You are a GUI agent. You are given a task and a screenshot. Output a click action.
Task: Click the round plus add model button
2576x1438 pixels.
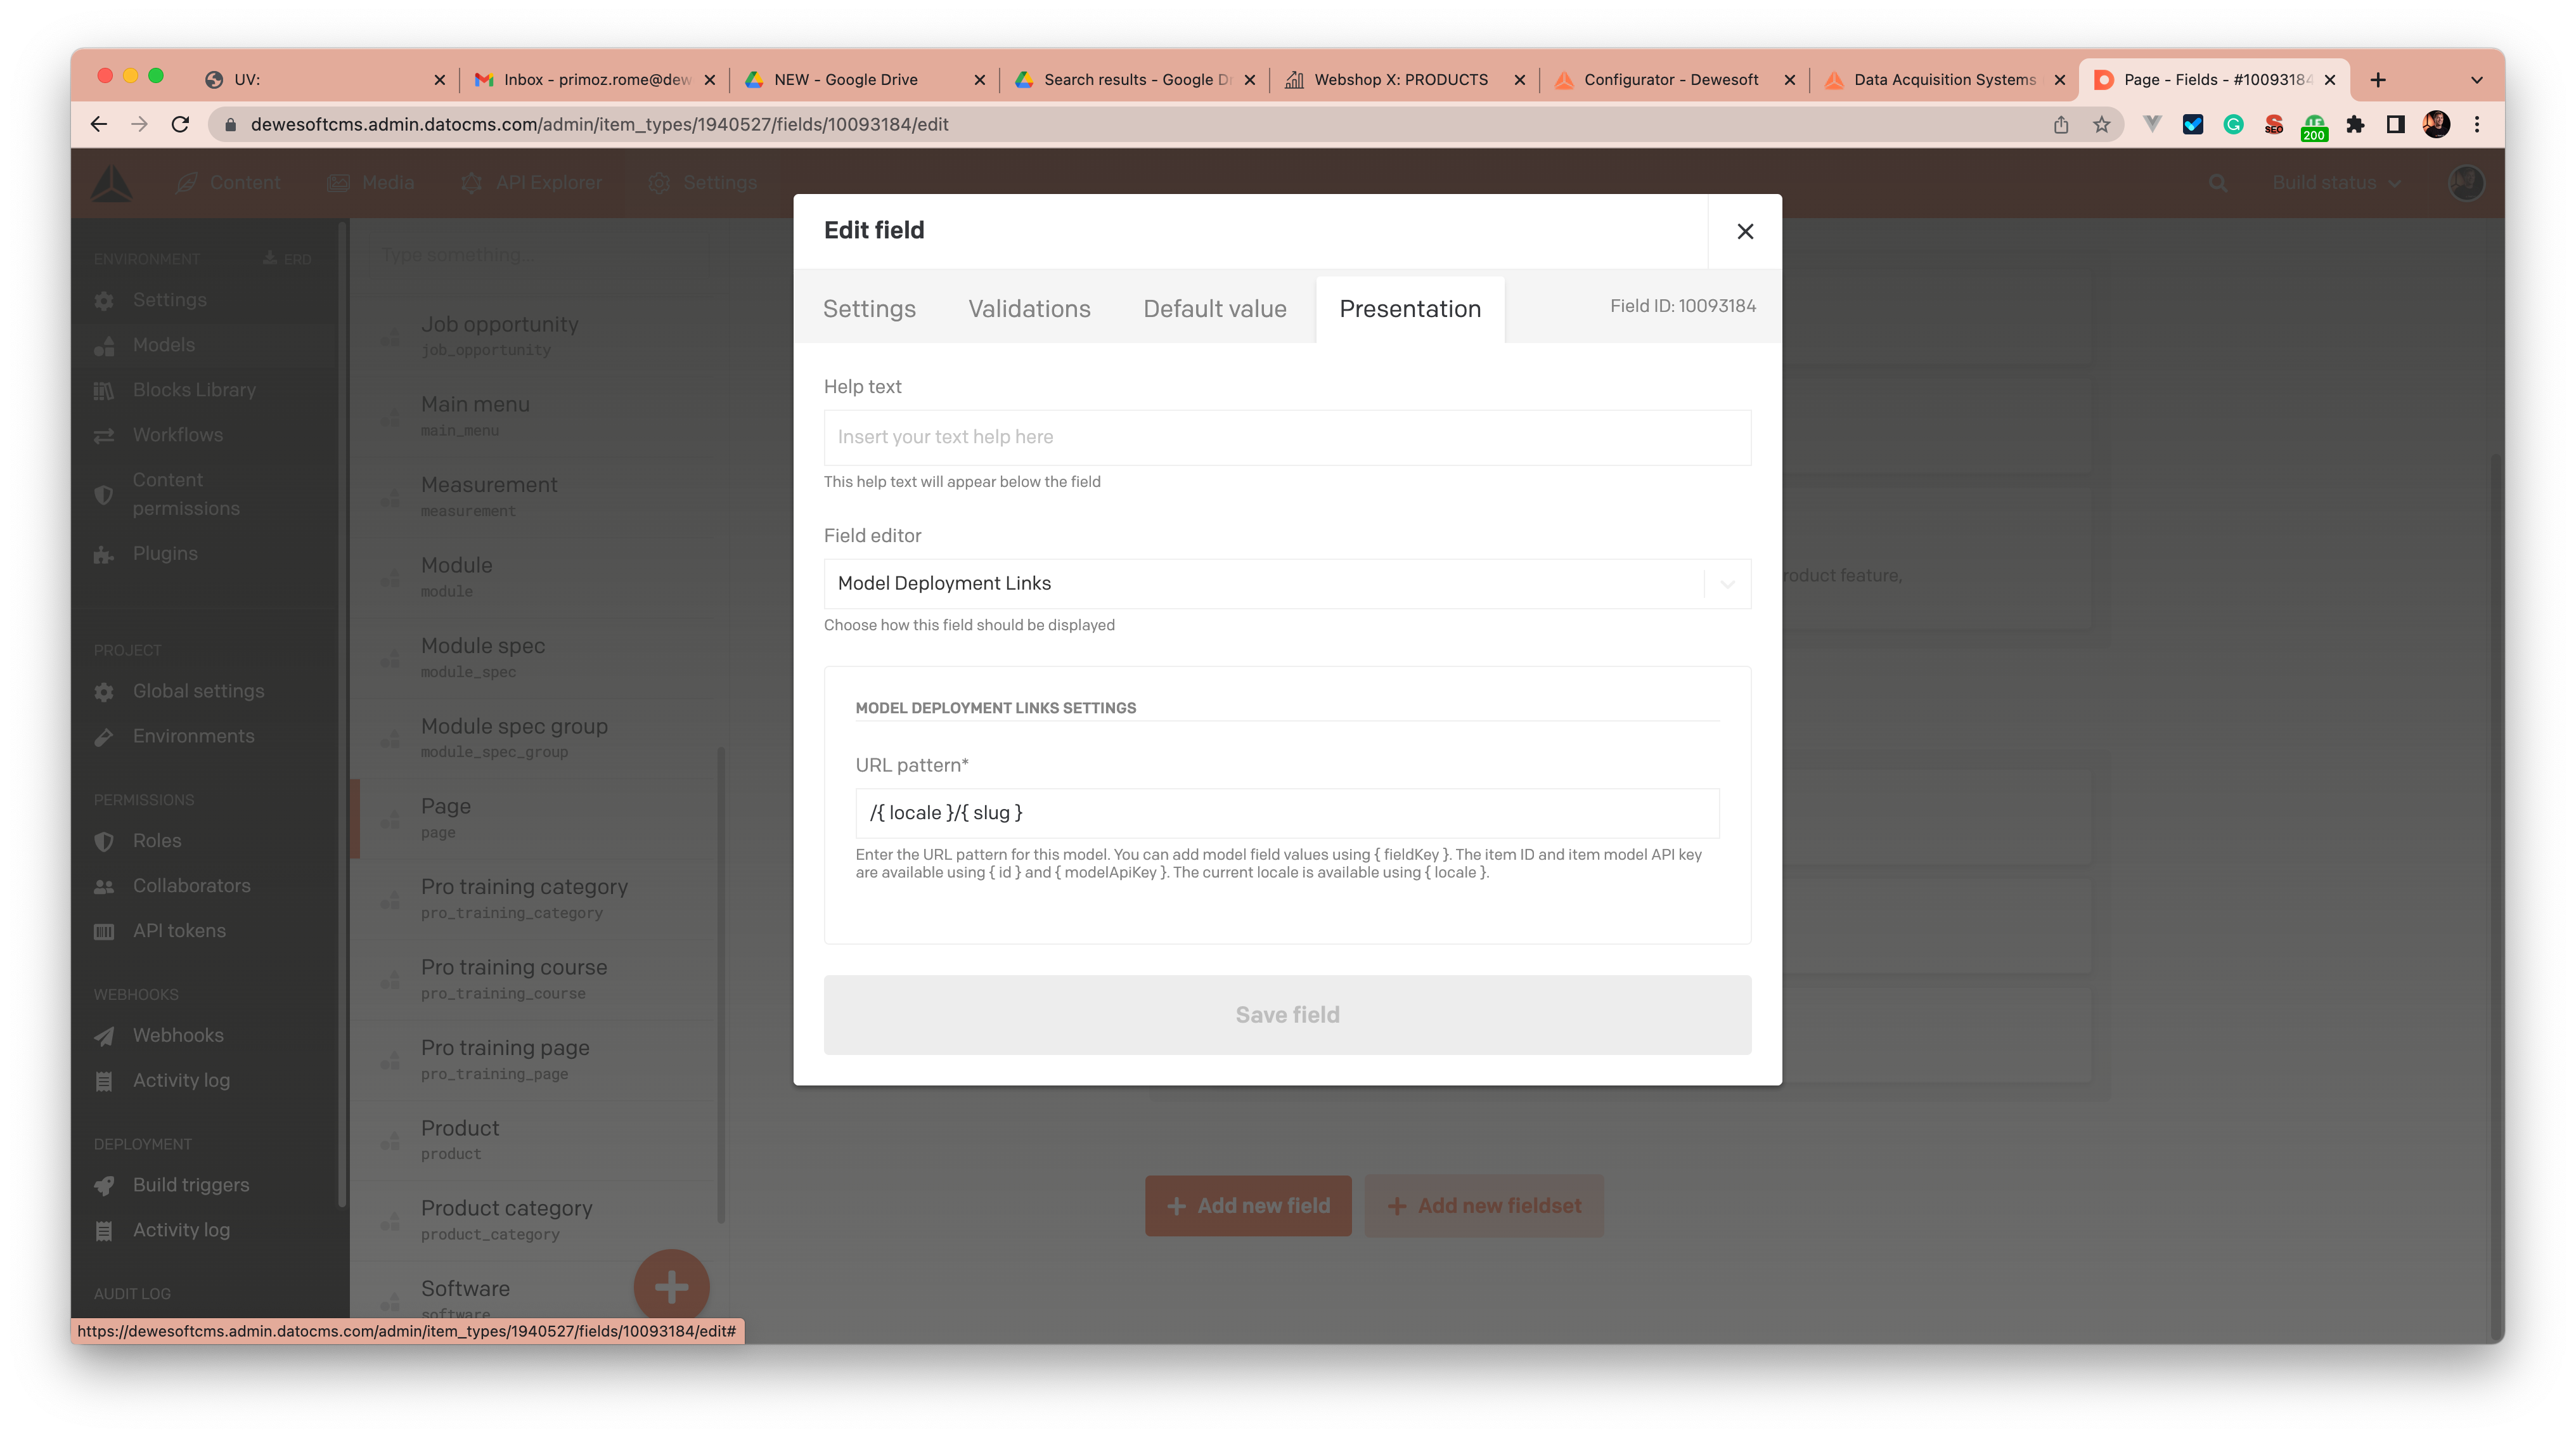(671, 1287)
